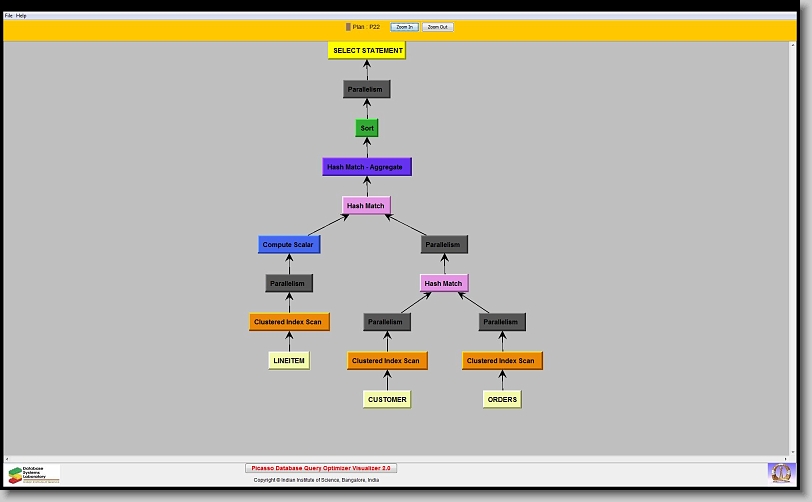Click the Clustered Index Scan above LINEITEM
This screenshot has width=812, height=502.
289,322
